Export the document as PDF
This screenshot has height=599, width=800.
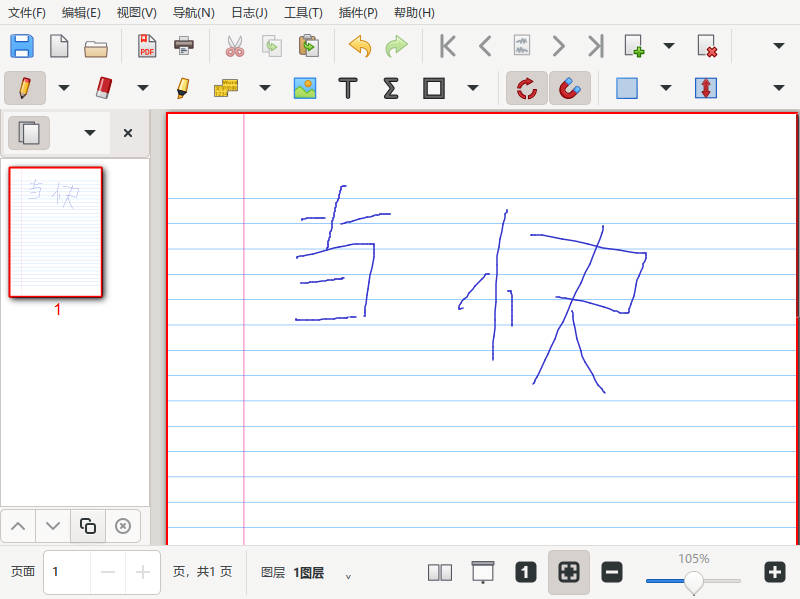(147, 46)
